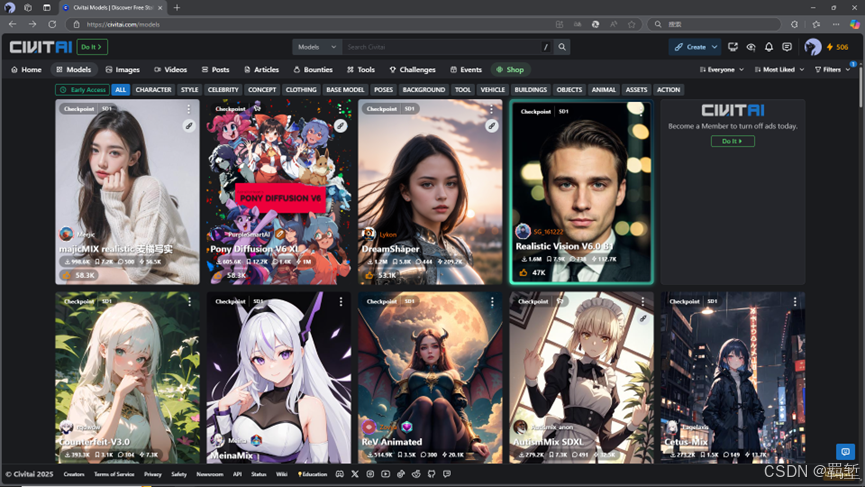This screenshot has height=487, width=865.
Task: Click the Shop button
Action: coord(510,69)
